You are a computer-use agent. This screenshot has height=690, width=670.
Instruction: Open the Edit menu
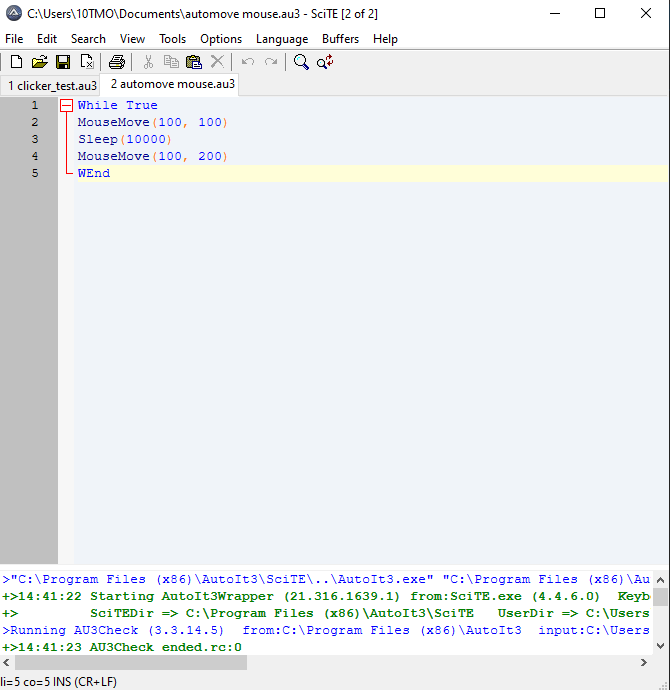click(47, 39)
